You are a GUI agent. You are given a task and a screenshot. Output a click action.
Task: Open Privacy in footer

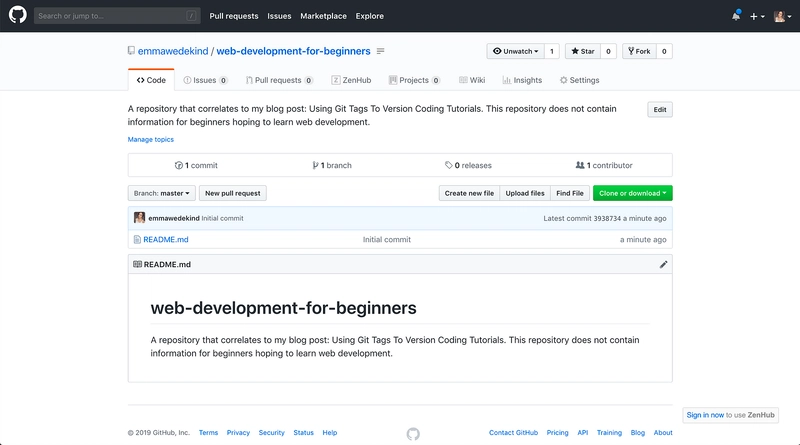click(238, 433)
